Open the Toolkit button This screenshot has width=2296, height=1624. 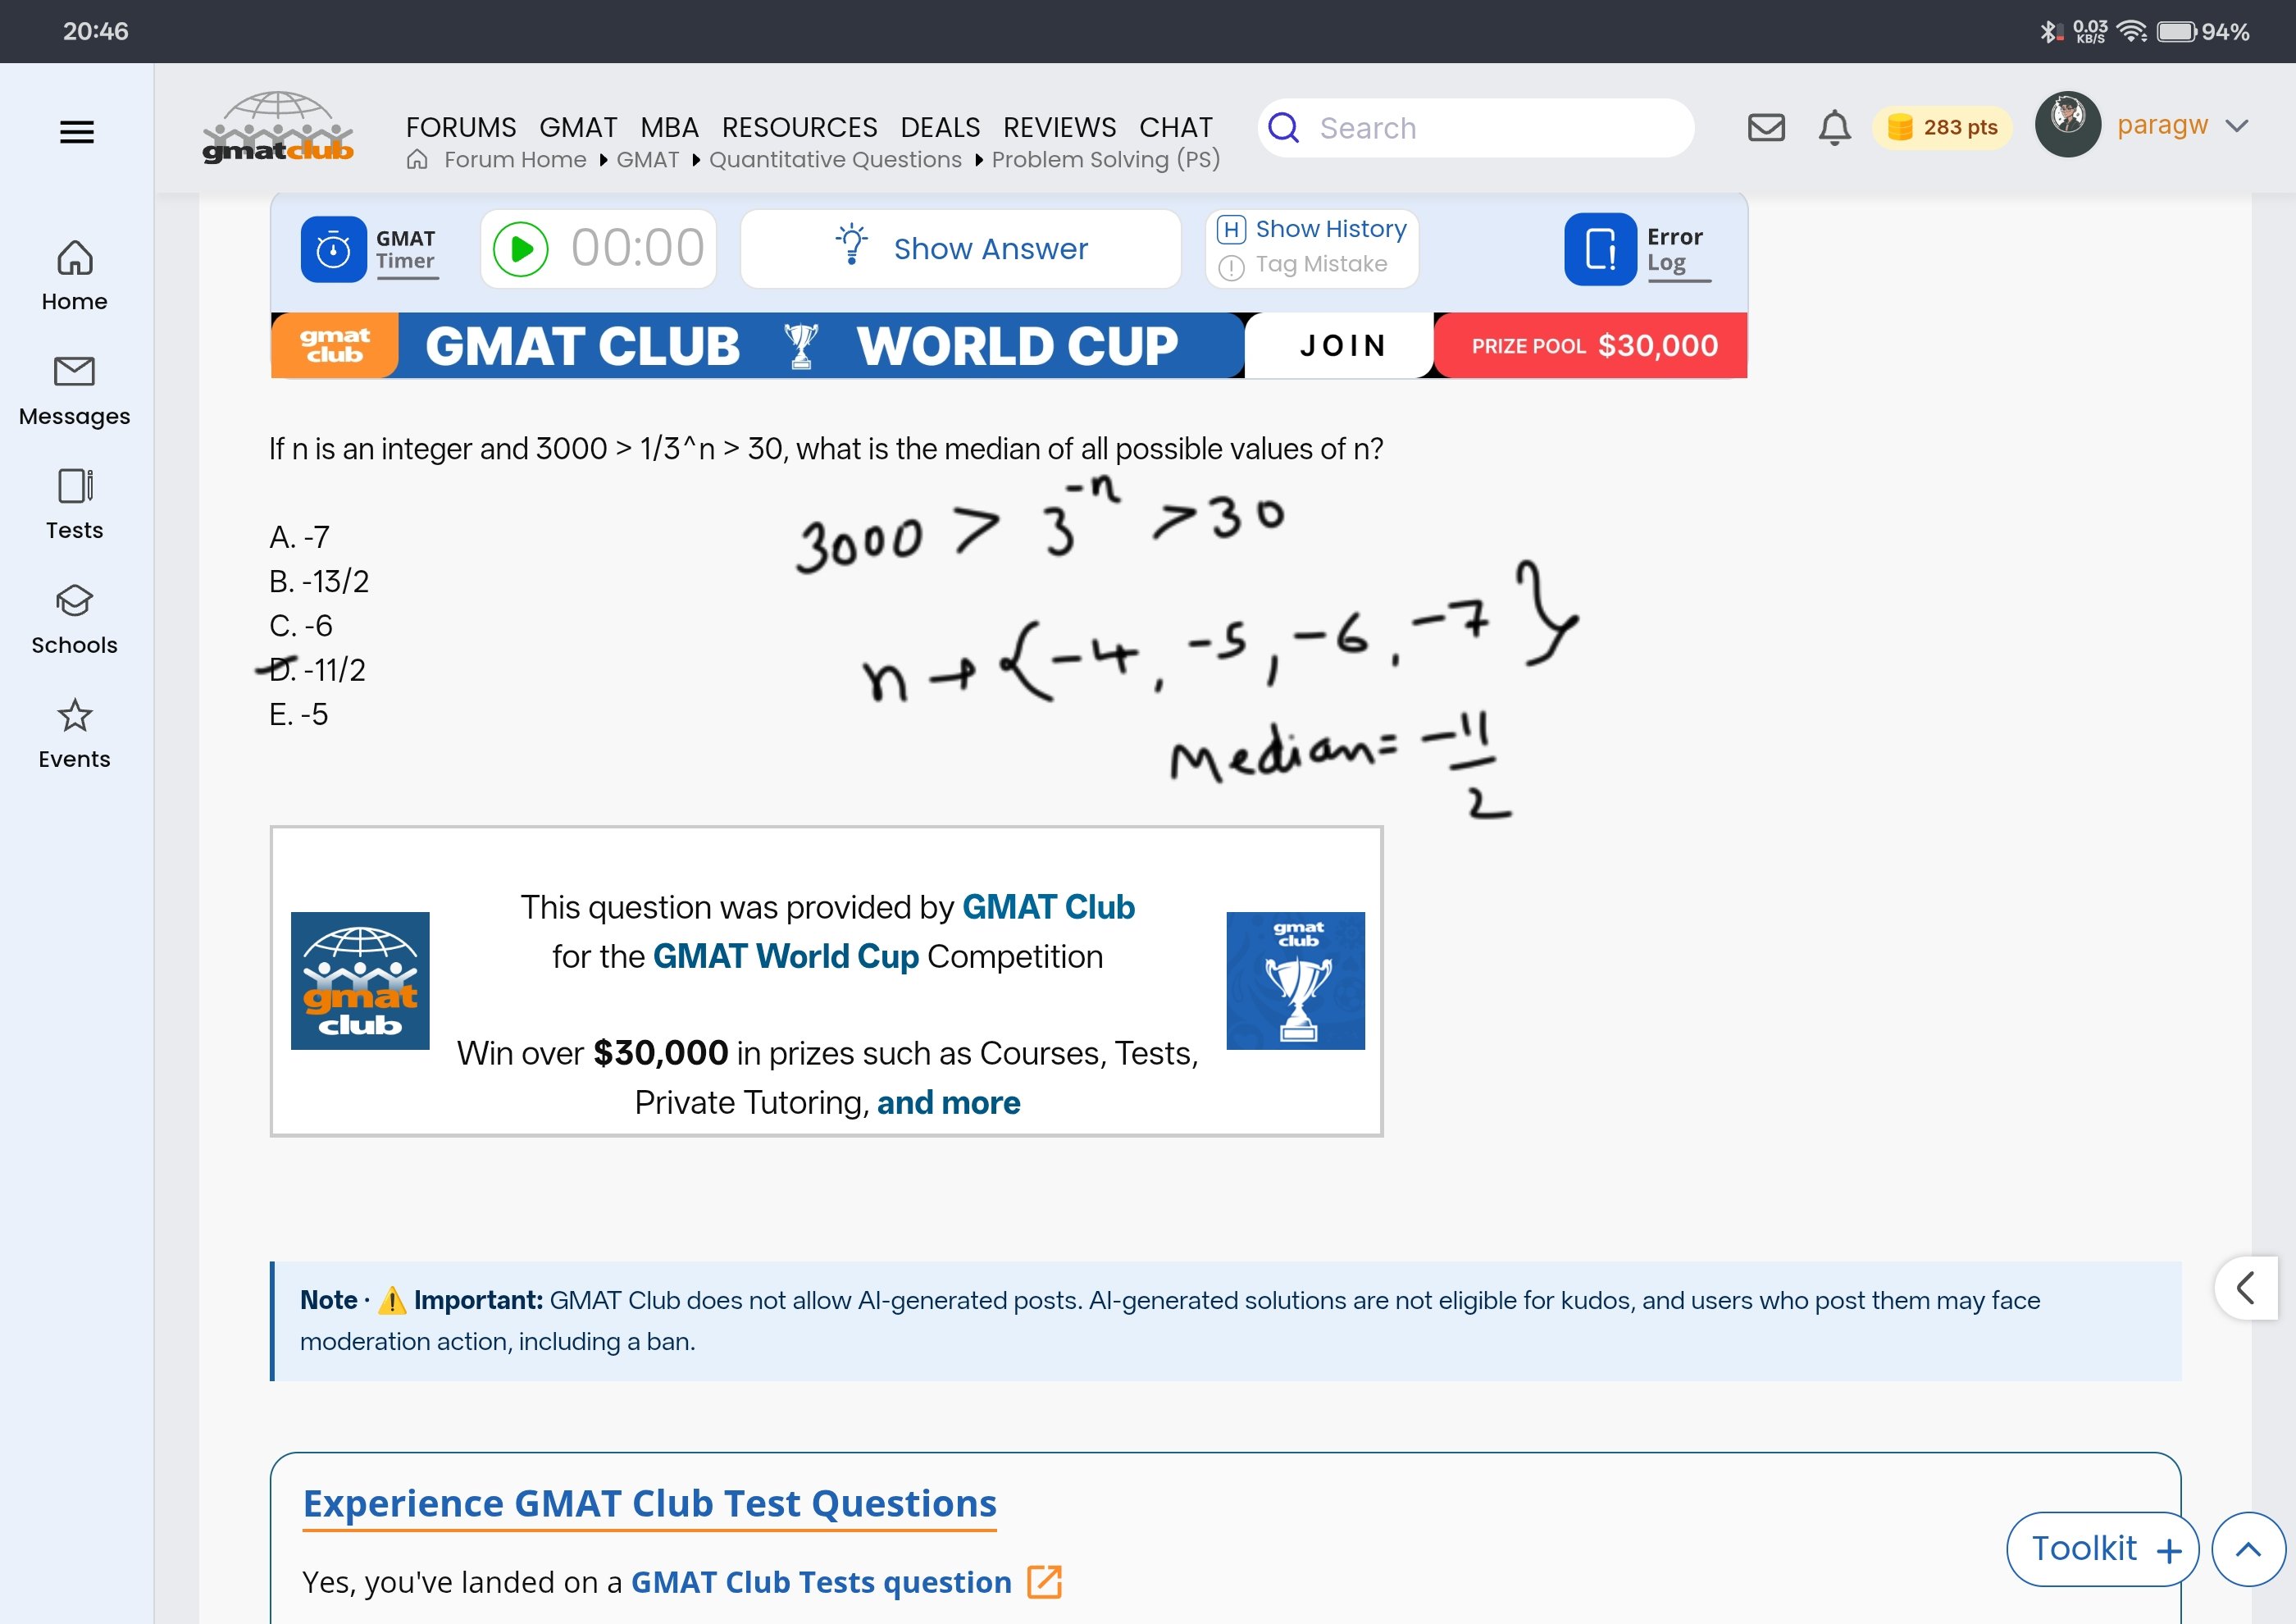pos(2103,1548)
